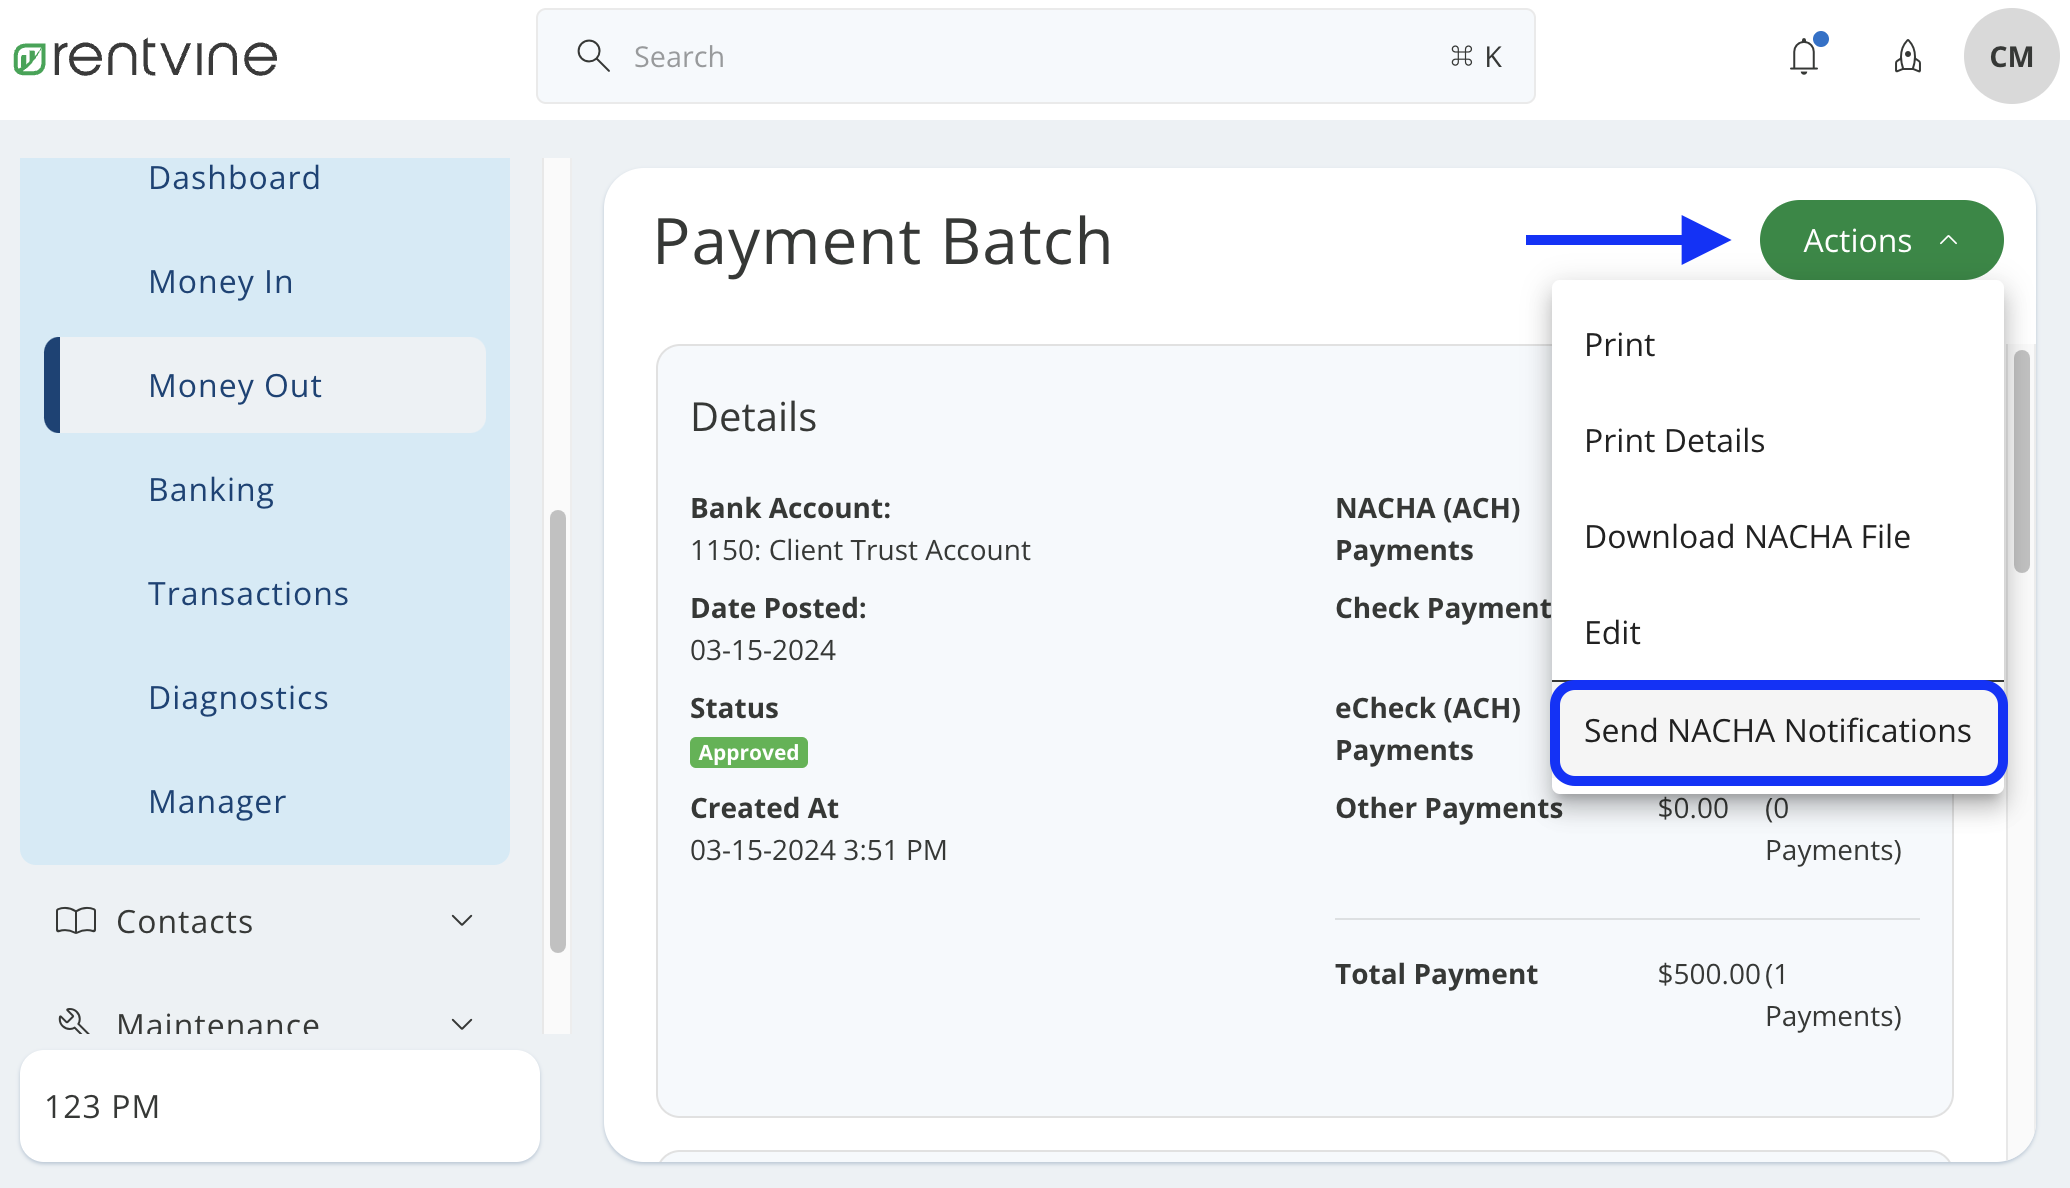Expand the Maintenance section
The image size is (2070, 1188).
(x=461, y=1024)
